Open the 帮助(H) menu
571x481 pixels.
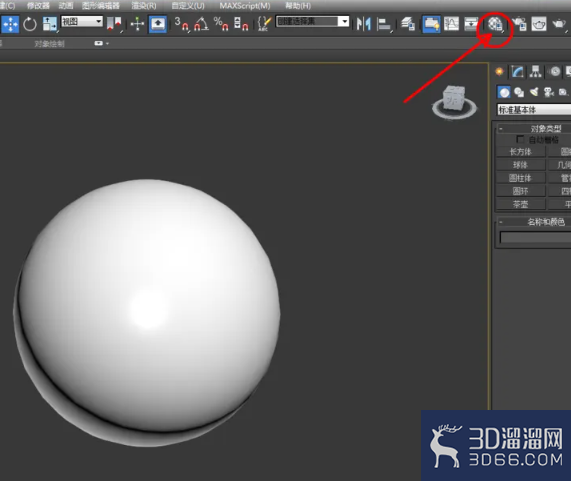coord(298,5)
